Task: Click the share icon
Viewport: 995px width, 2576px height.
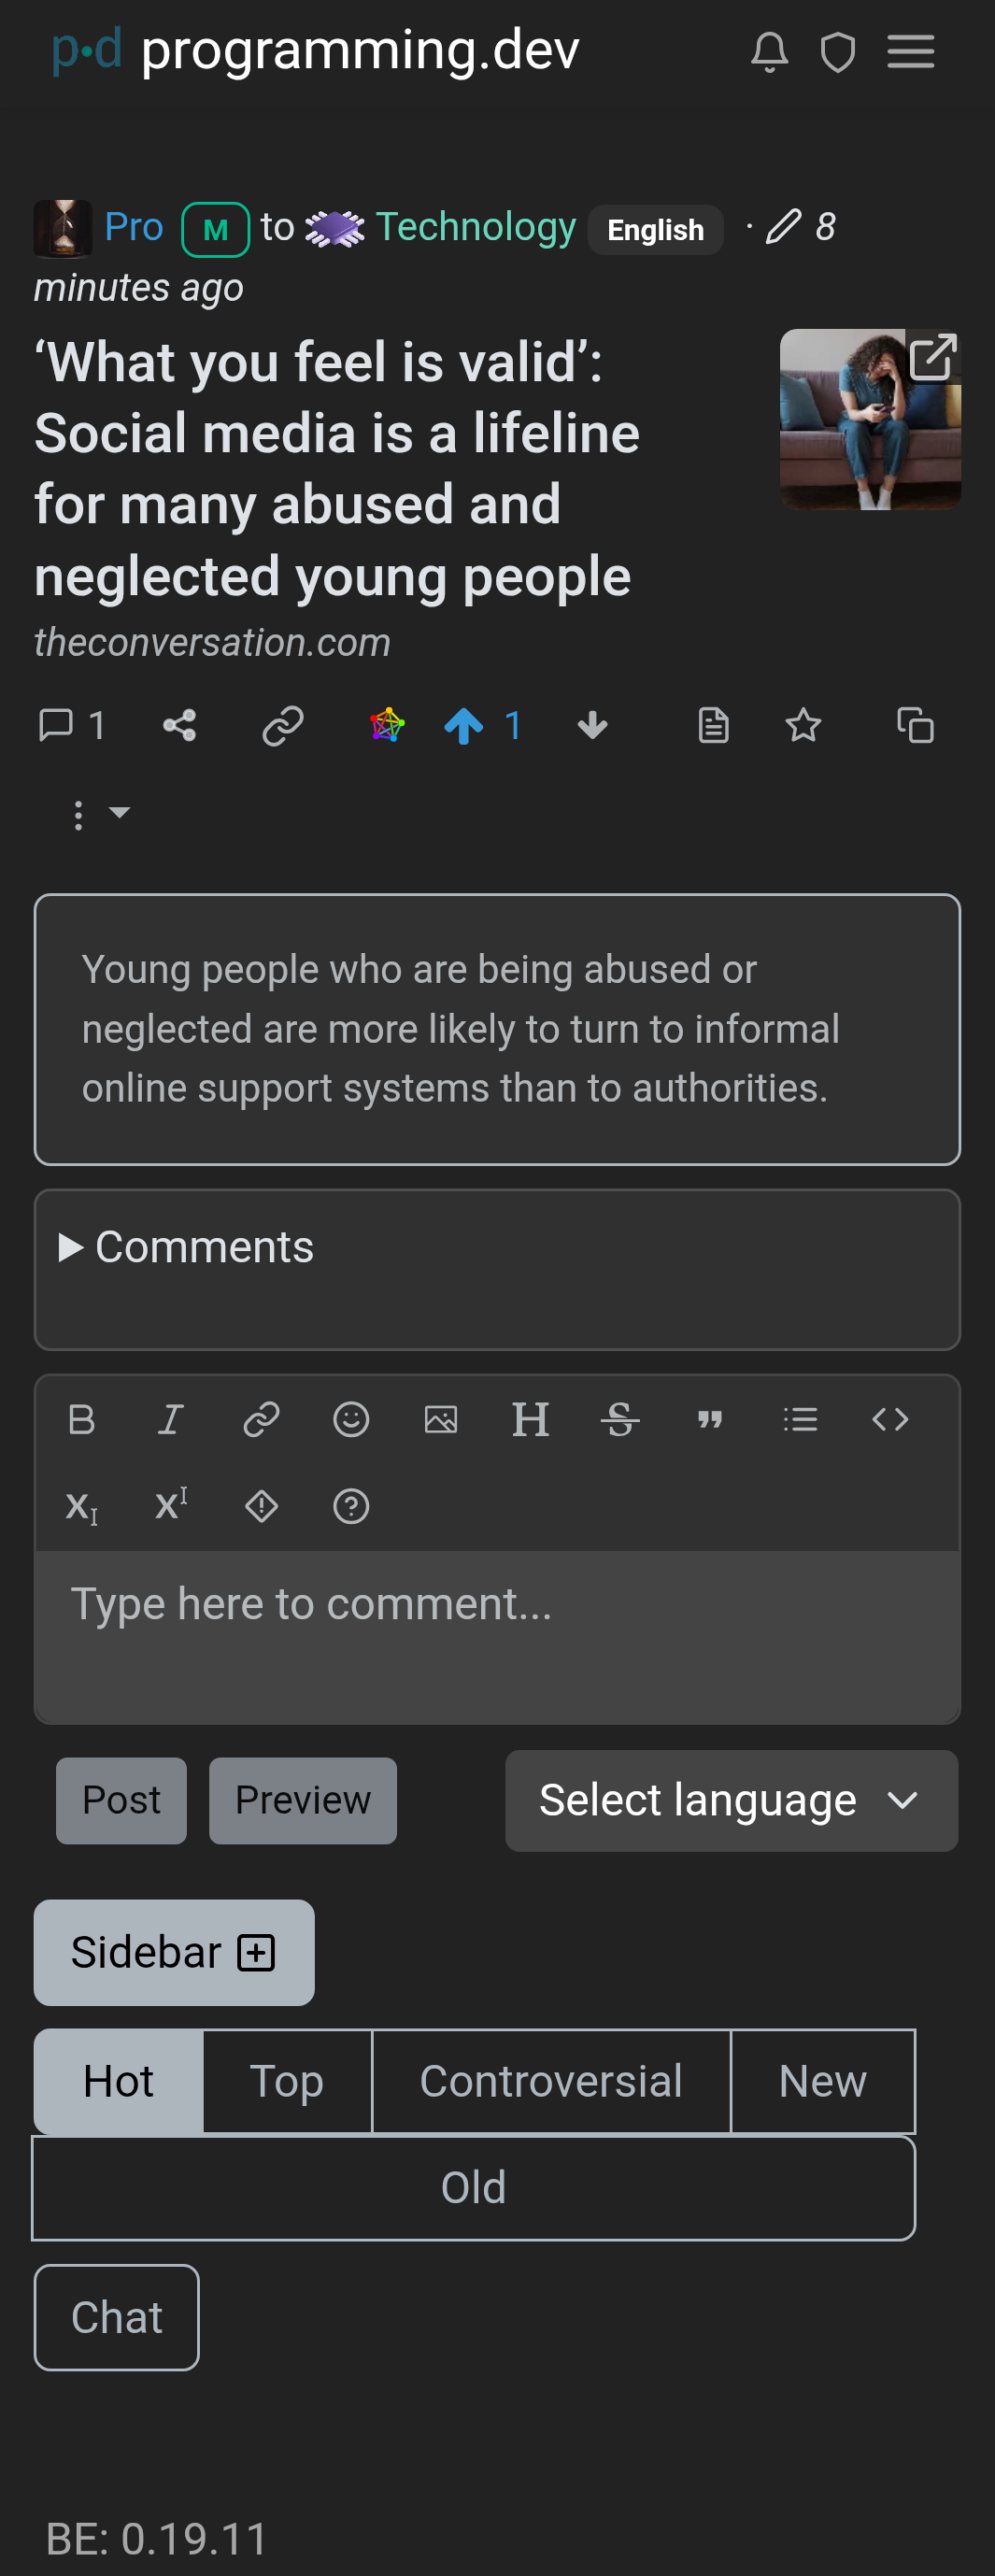Action: [x=180, y=726]
